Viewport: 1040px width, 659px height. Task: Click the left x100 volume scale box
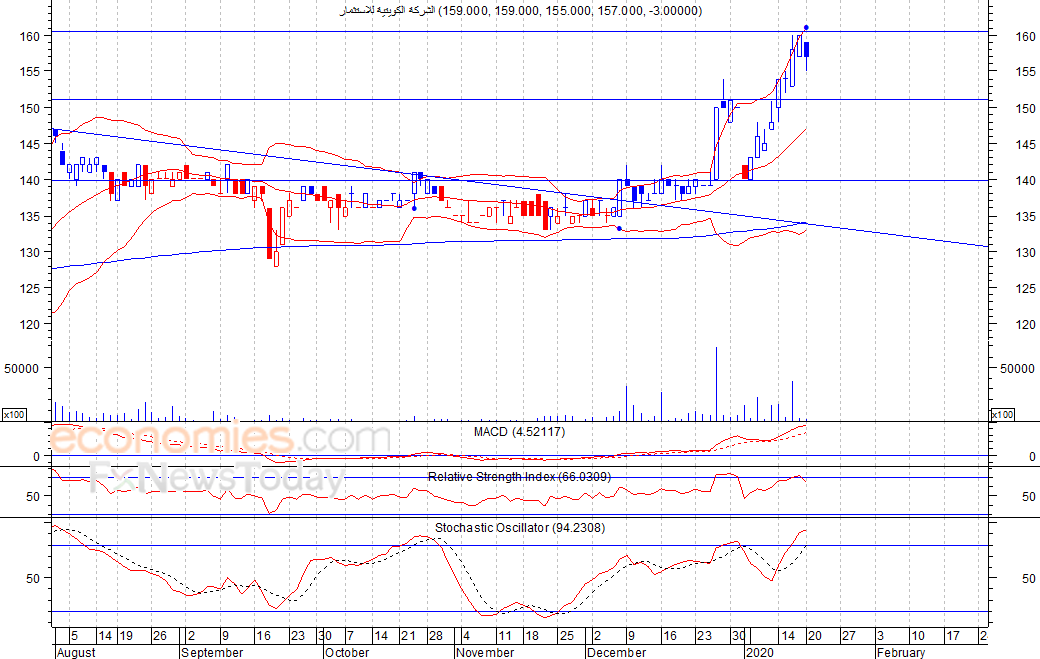(14, 414)
